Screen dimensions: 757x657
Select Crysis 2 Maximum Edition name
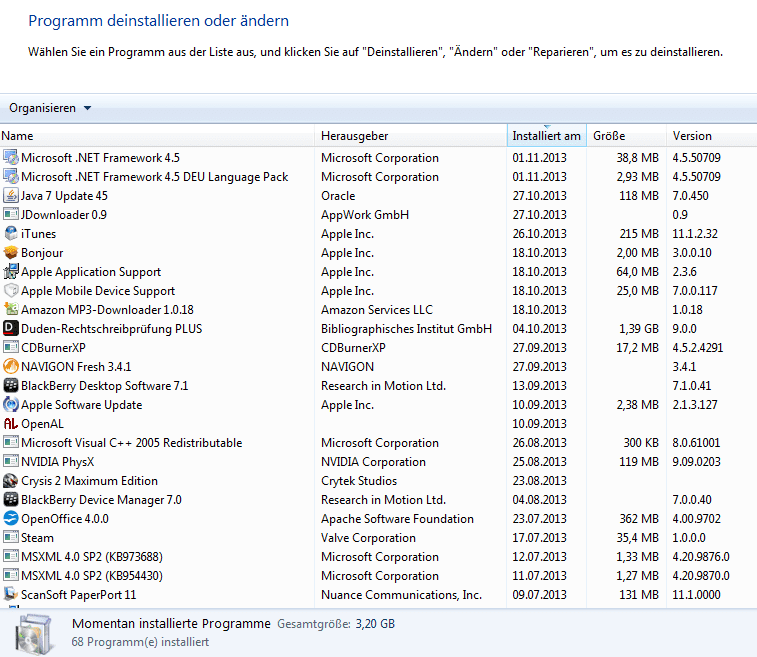pyautogui.click(x=89, y=481)
